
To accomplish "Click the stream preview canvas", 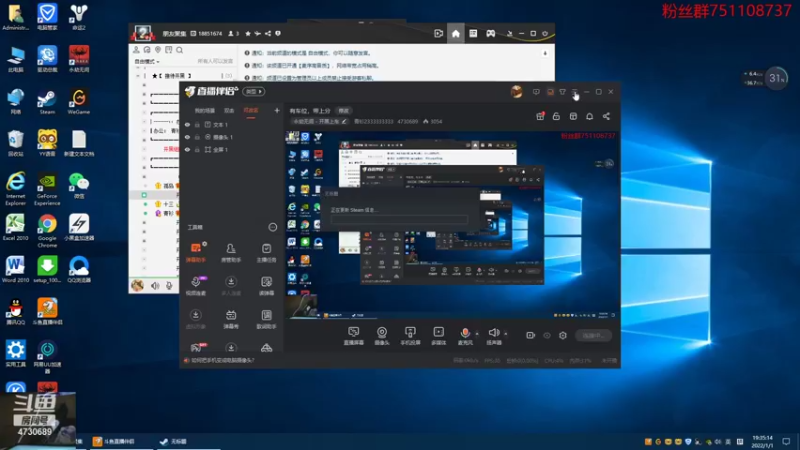I will [x=451, y=224].
